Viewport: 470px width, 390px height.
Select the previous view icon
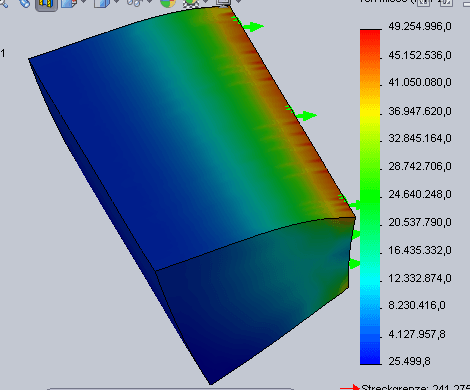coord(25,3)
